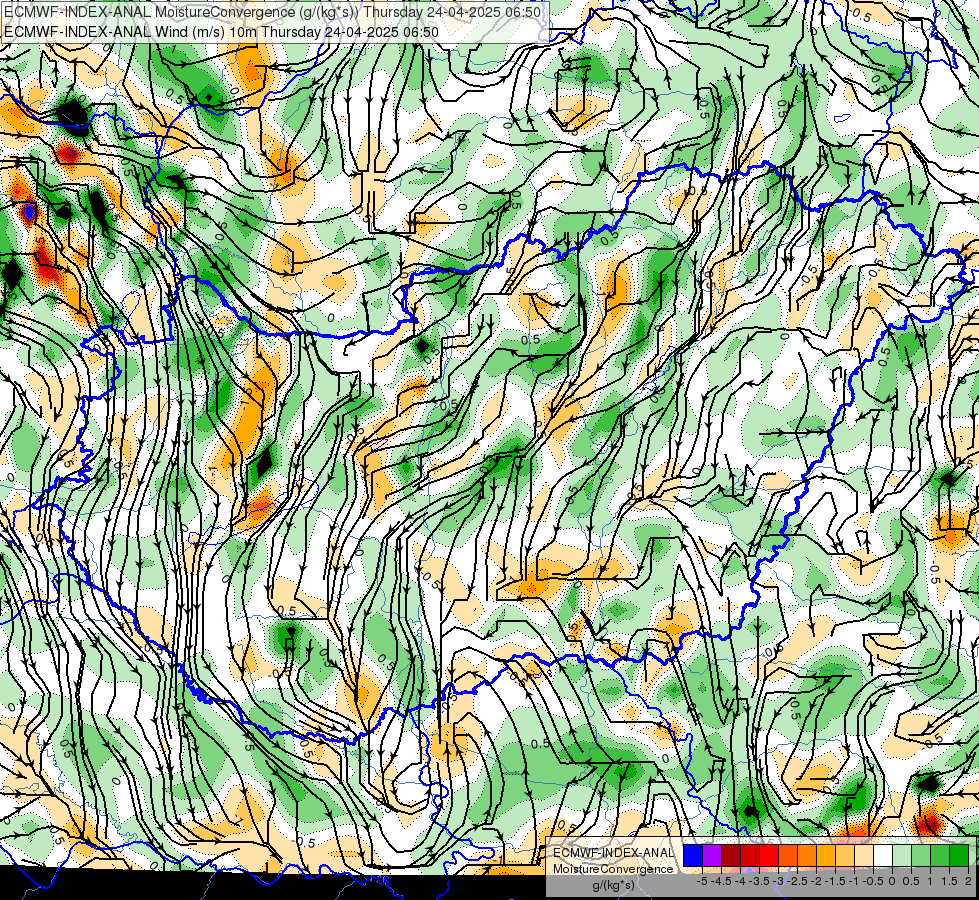Click 'ECMWF-INDEX-ANAL' in the legend box
979x900 pixels.
click(613, 853)
